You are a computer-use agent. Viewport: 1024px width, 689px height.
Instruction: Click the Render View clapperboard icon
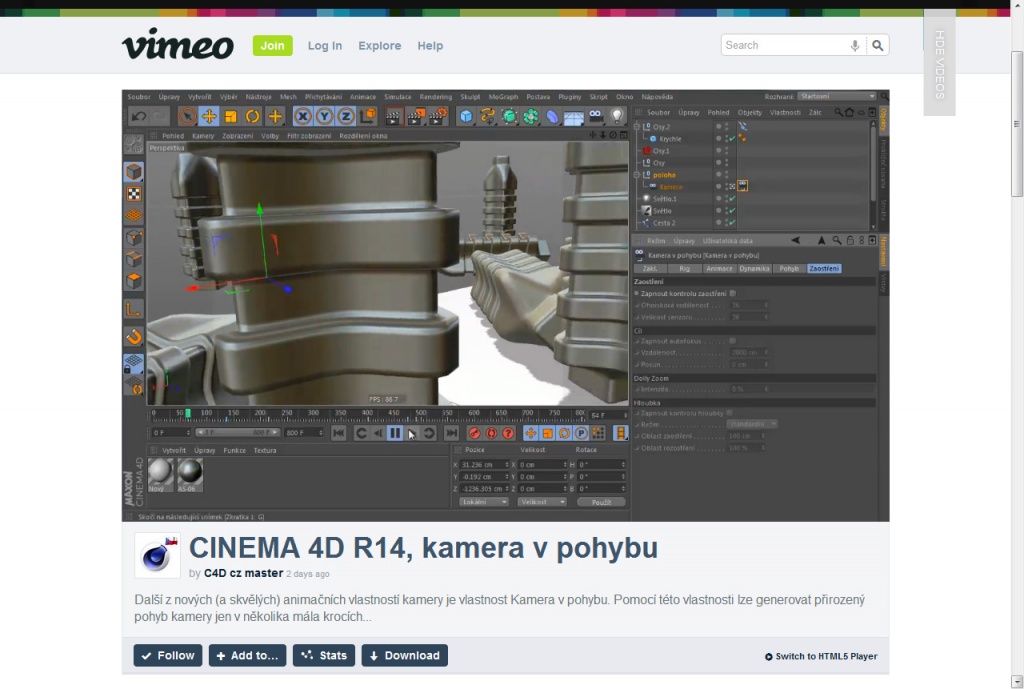pyautogui.click(x=393, y=117)
